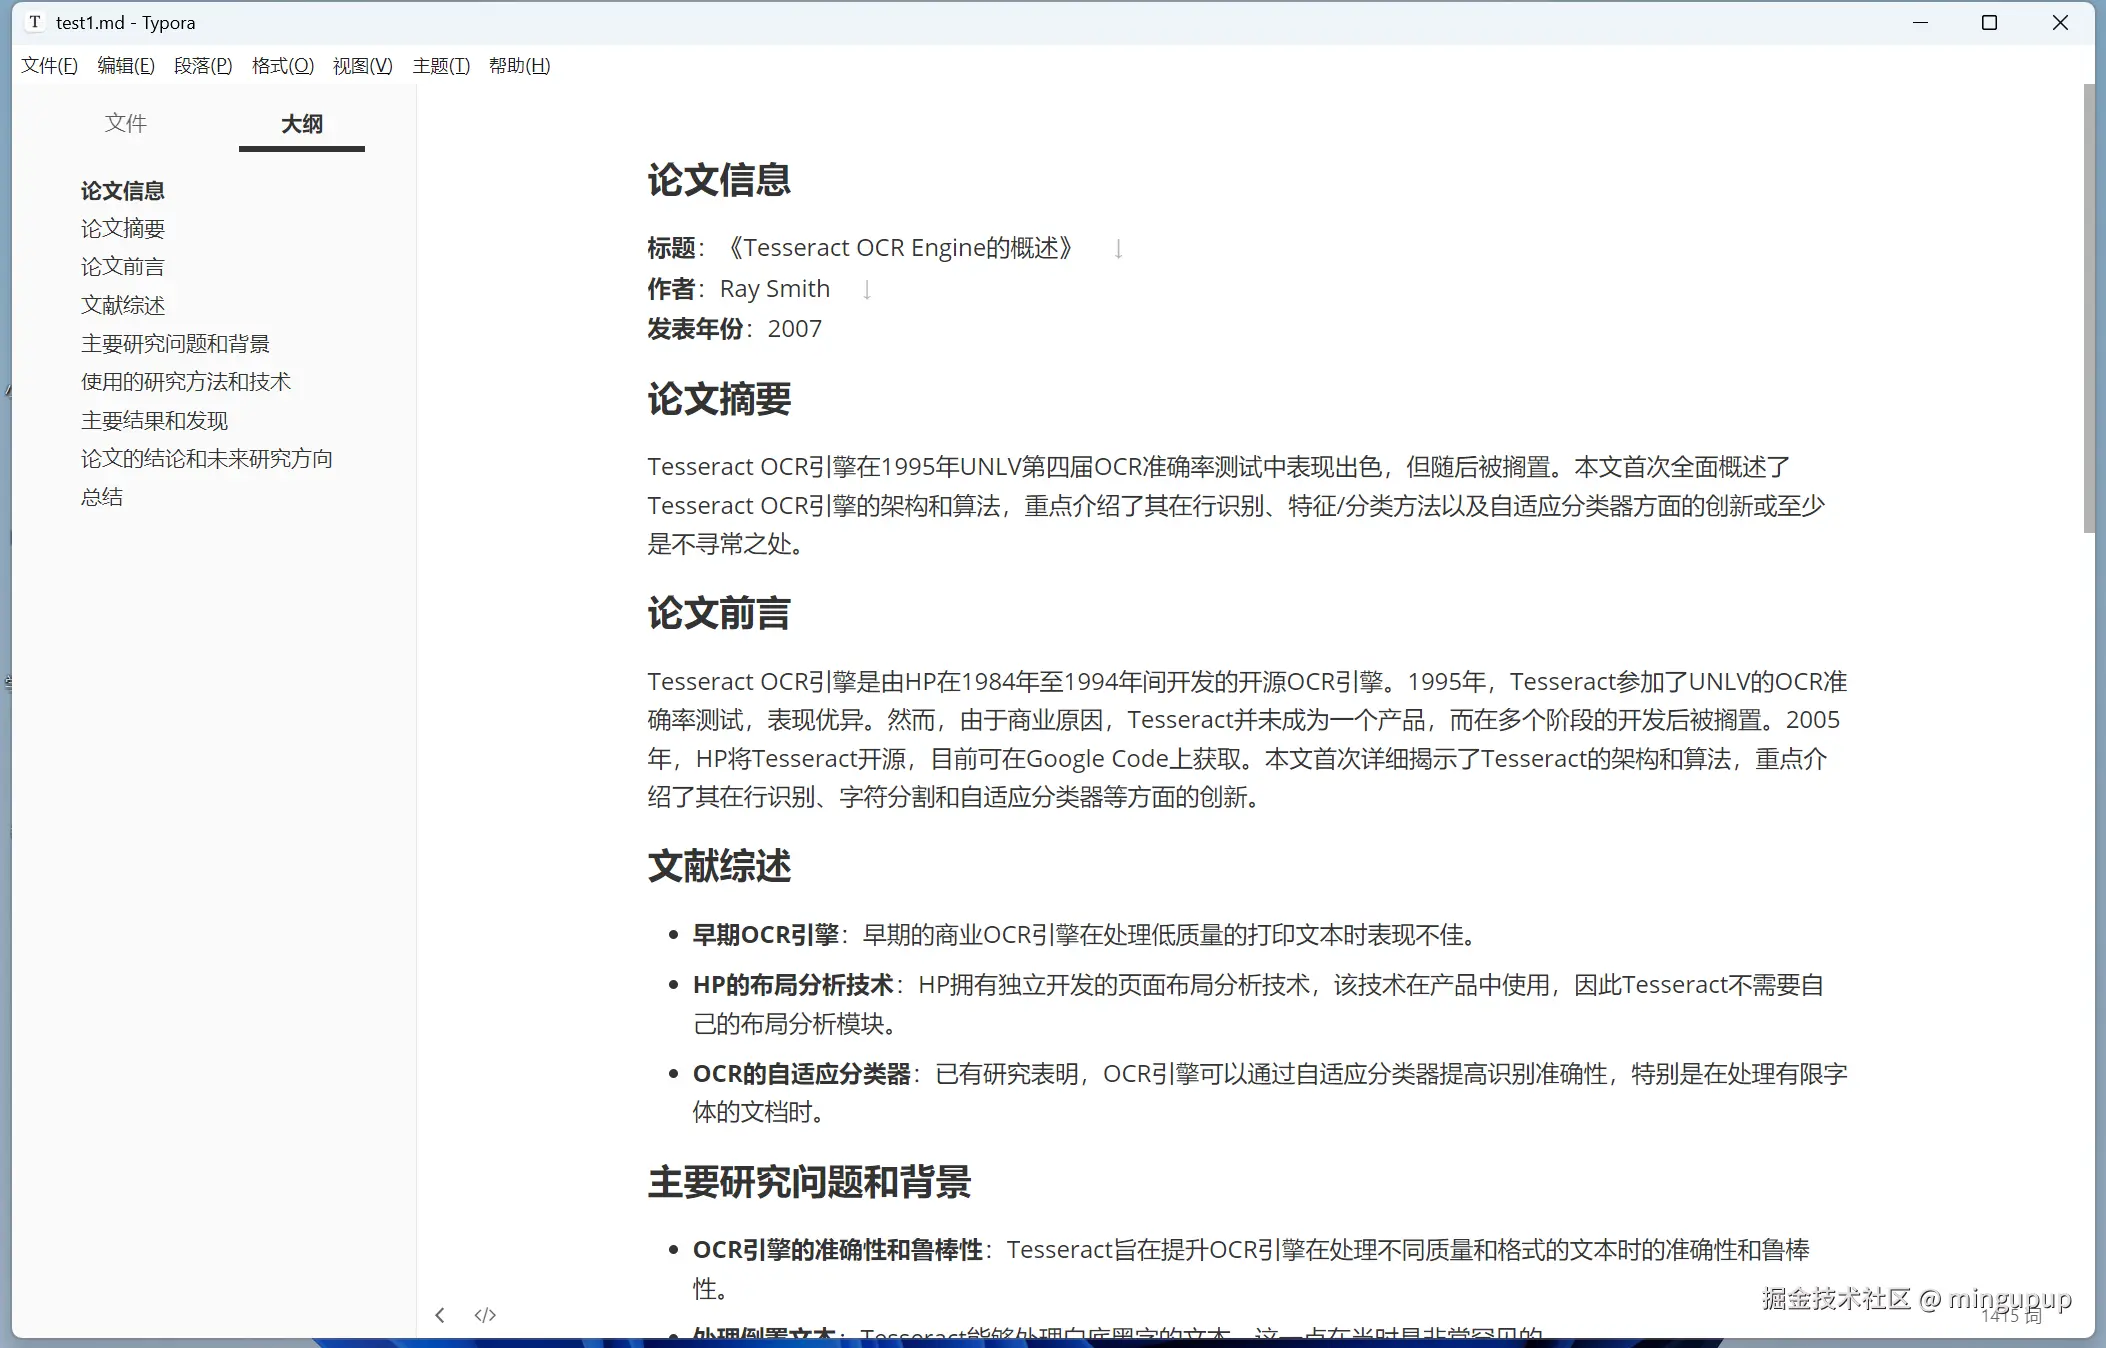Open the 视图(V) menu
The image size is (2106, 1348).
(x=362, y=66)
